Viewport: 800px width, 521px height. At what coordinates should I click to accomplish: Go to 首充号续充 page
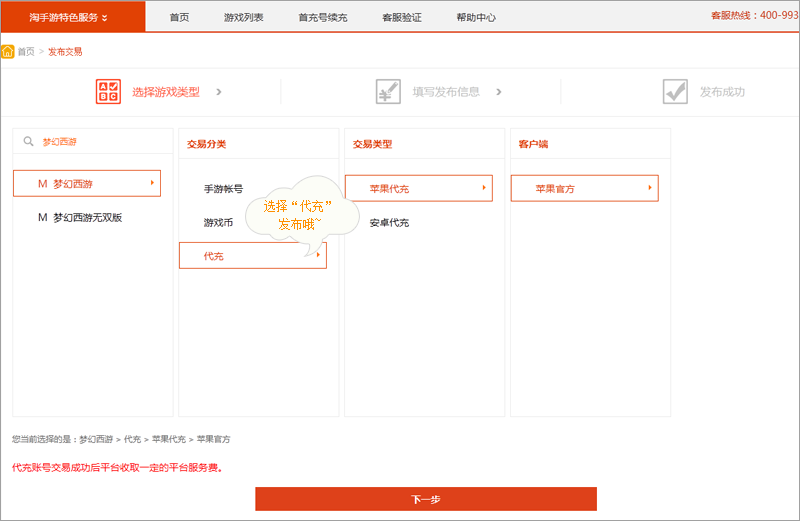[x=322, y=17]
